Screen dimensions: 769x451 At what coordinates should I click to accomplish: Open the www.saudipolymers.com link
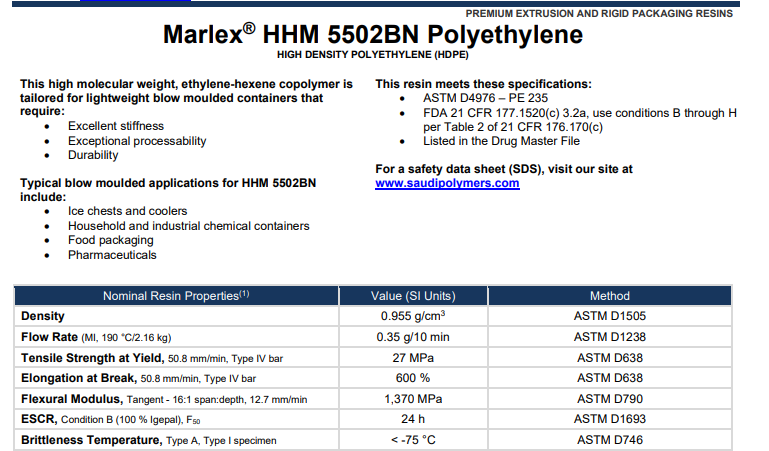(x=447, y=183)
